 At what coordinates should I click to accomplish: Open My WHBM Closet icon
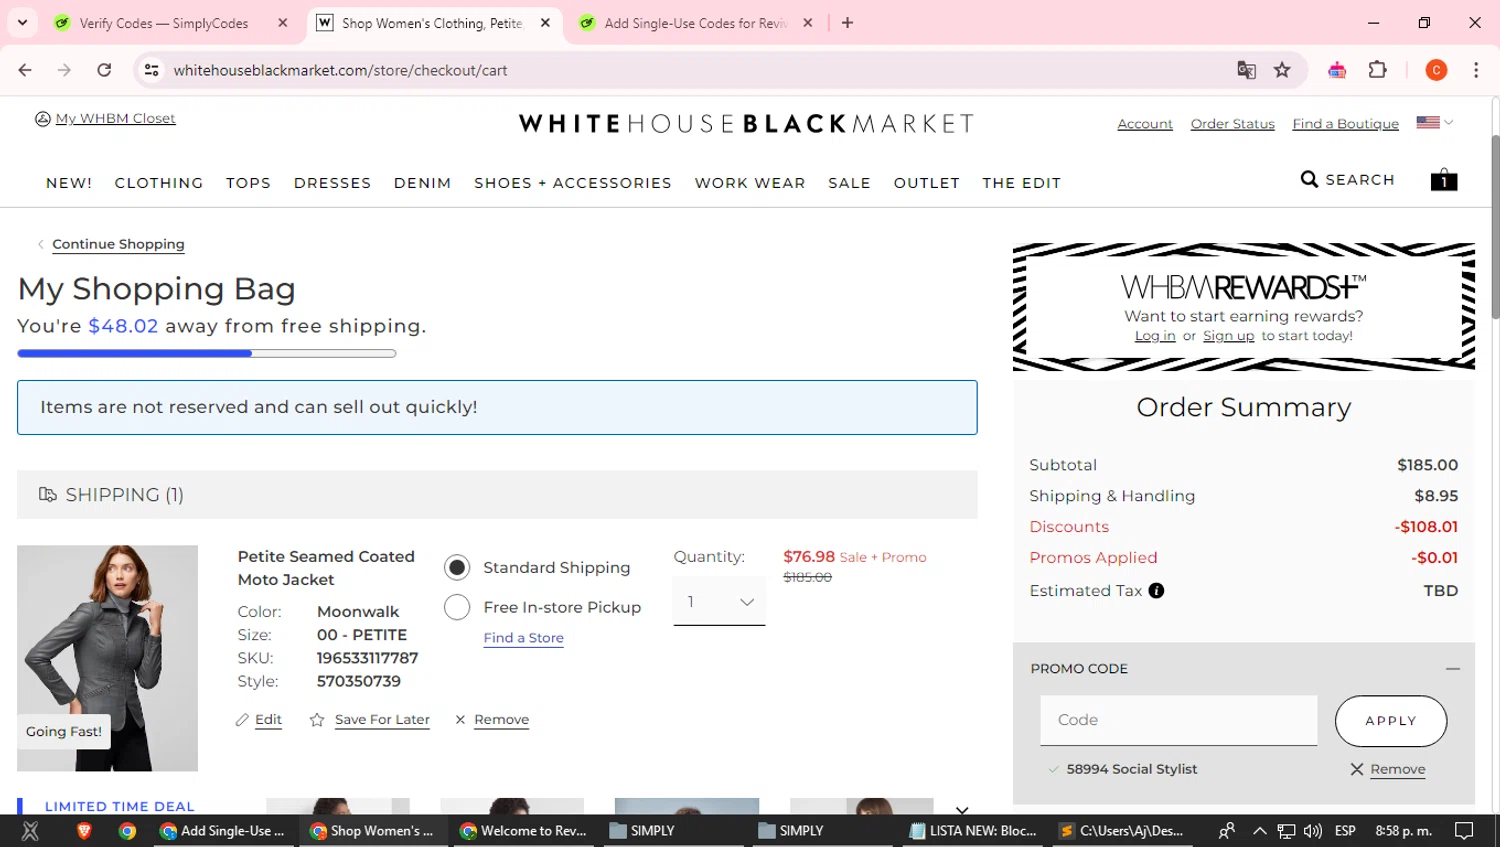pos(42,119)
